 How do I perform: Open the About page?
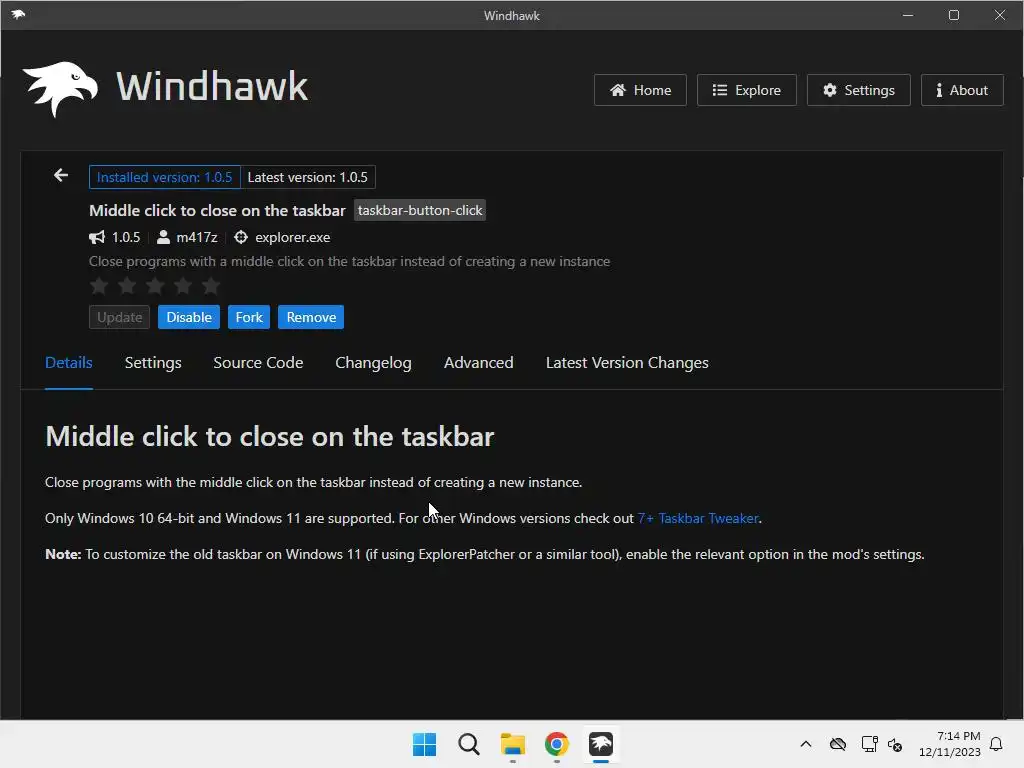(x=962, y=90)
